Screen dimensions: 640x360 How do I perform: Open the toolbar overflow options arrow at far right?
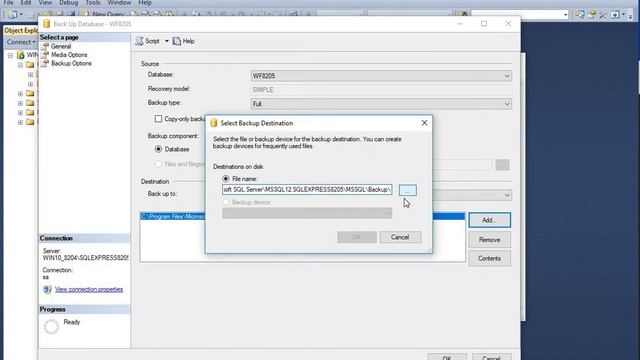click(631, 15)
